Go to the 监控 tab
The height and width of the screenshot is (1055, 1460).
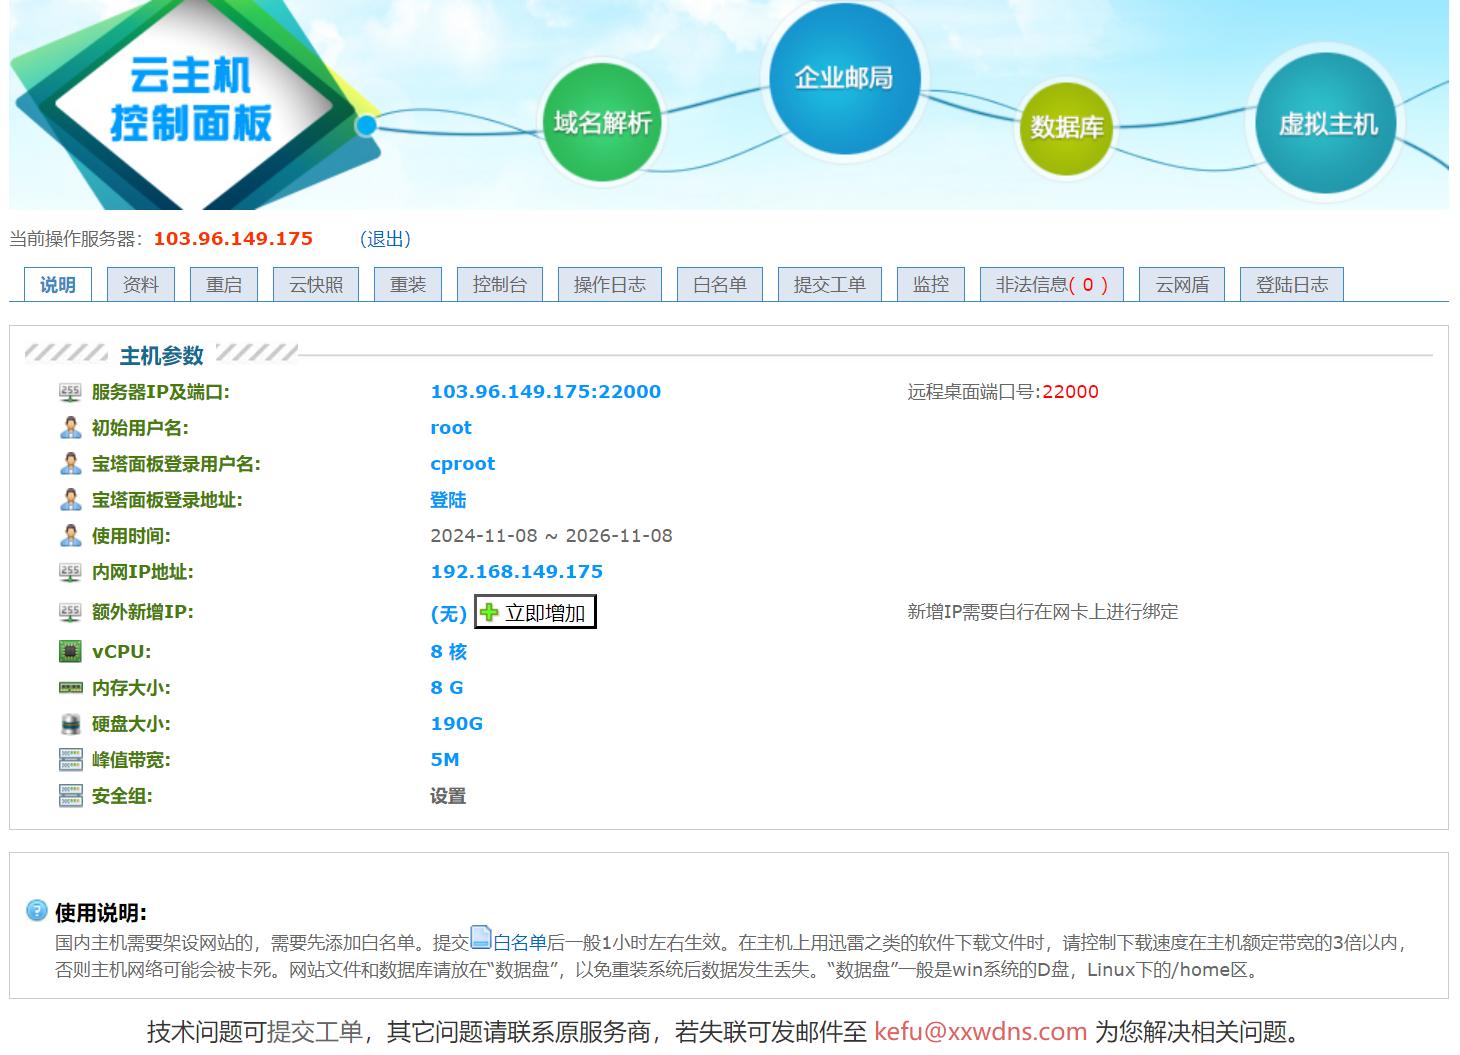point(930,285)
